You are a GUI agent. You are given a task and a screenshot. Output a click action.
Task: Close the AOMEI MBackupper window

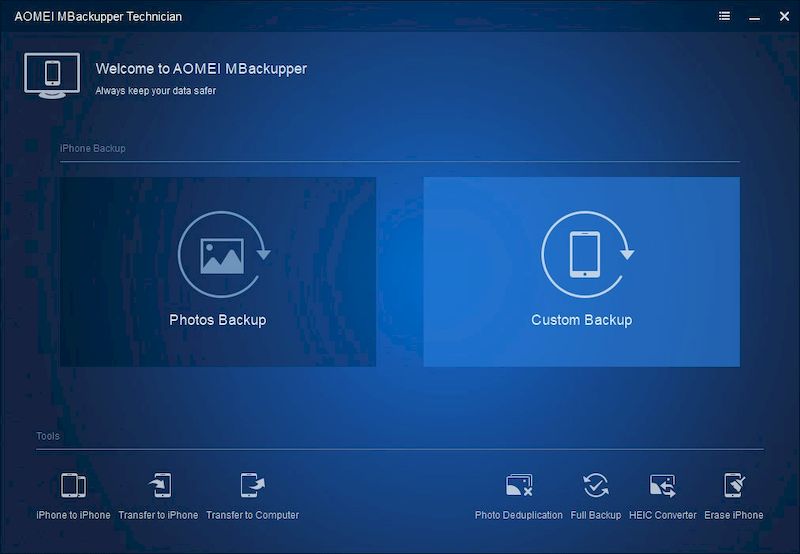[x=785, y=16]
